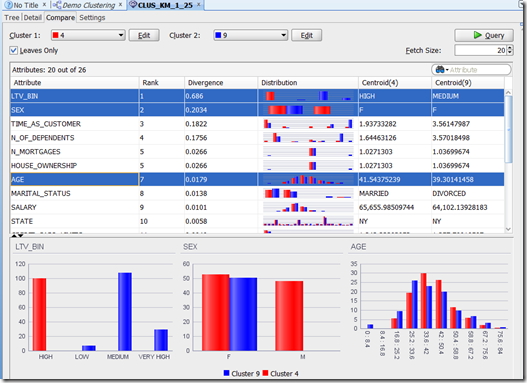Select the LTV_BIN attribute row
This screenshot has width=527, height=383.
tap(257, 96)
